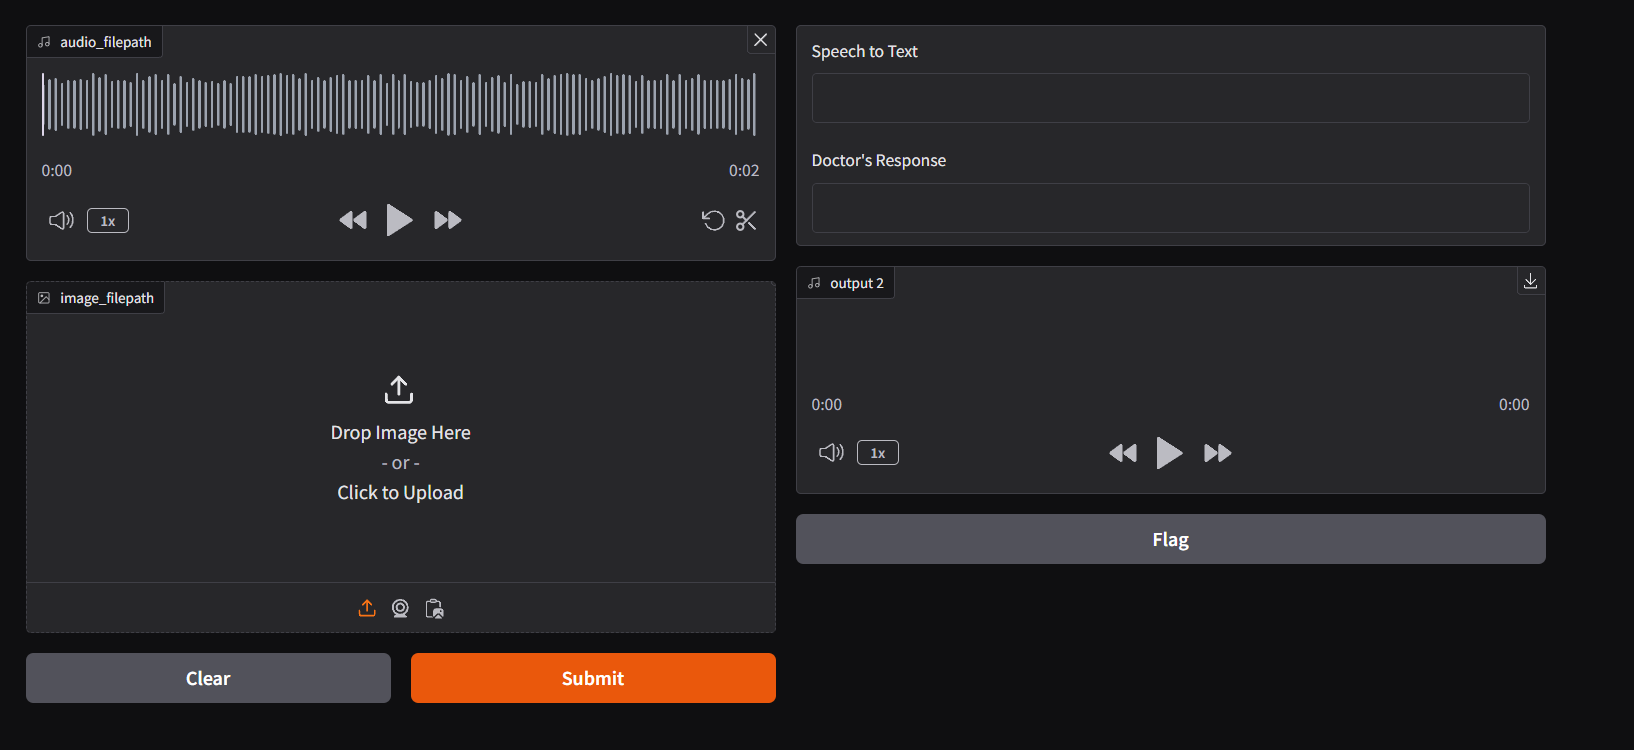Screen dimensions: 1634x750
Task: Undo audio edits with the reset icon
Action: 713,220
